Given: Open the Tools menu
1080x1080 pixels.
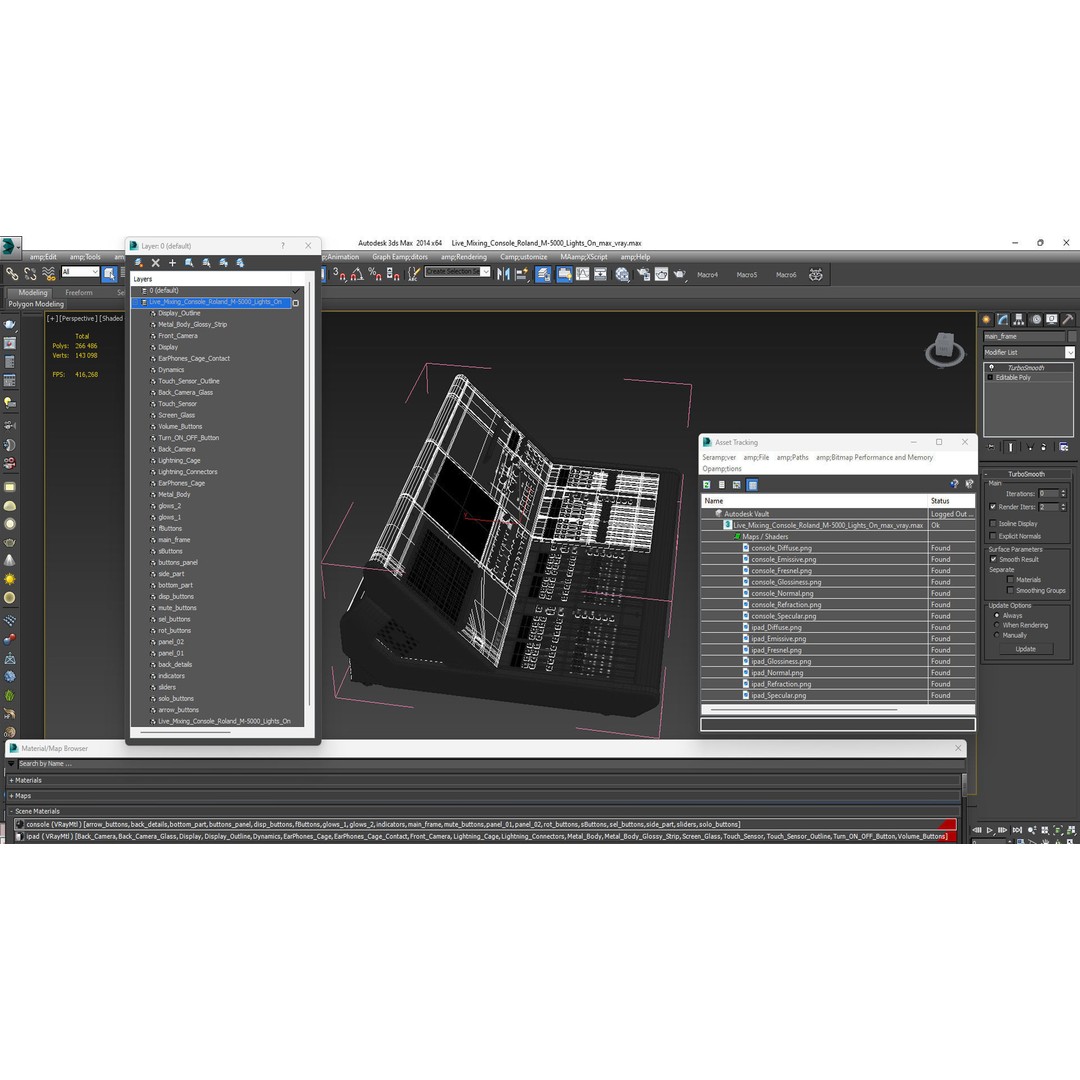Looking at the screenshot, I should [85, 257].
